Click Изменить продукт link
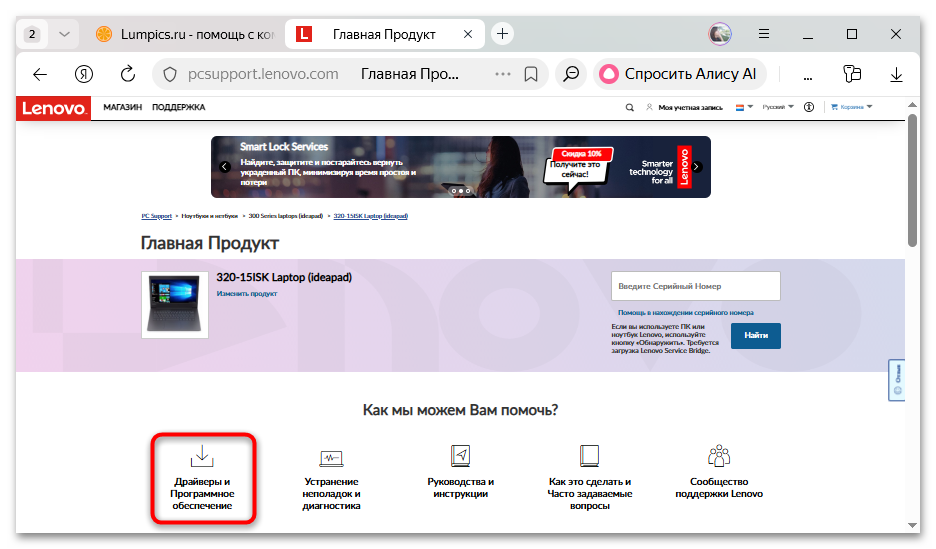The image size is (936, 549). (x=247, y=294)
